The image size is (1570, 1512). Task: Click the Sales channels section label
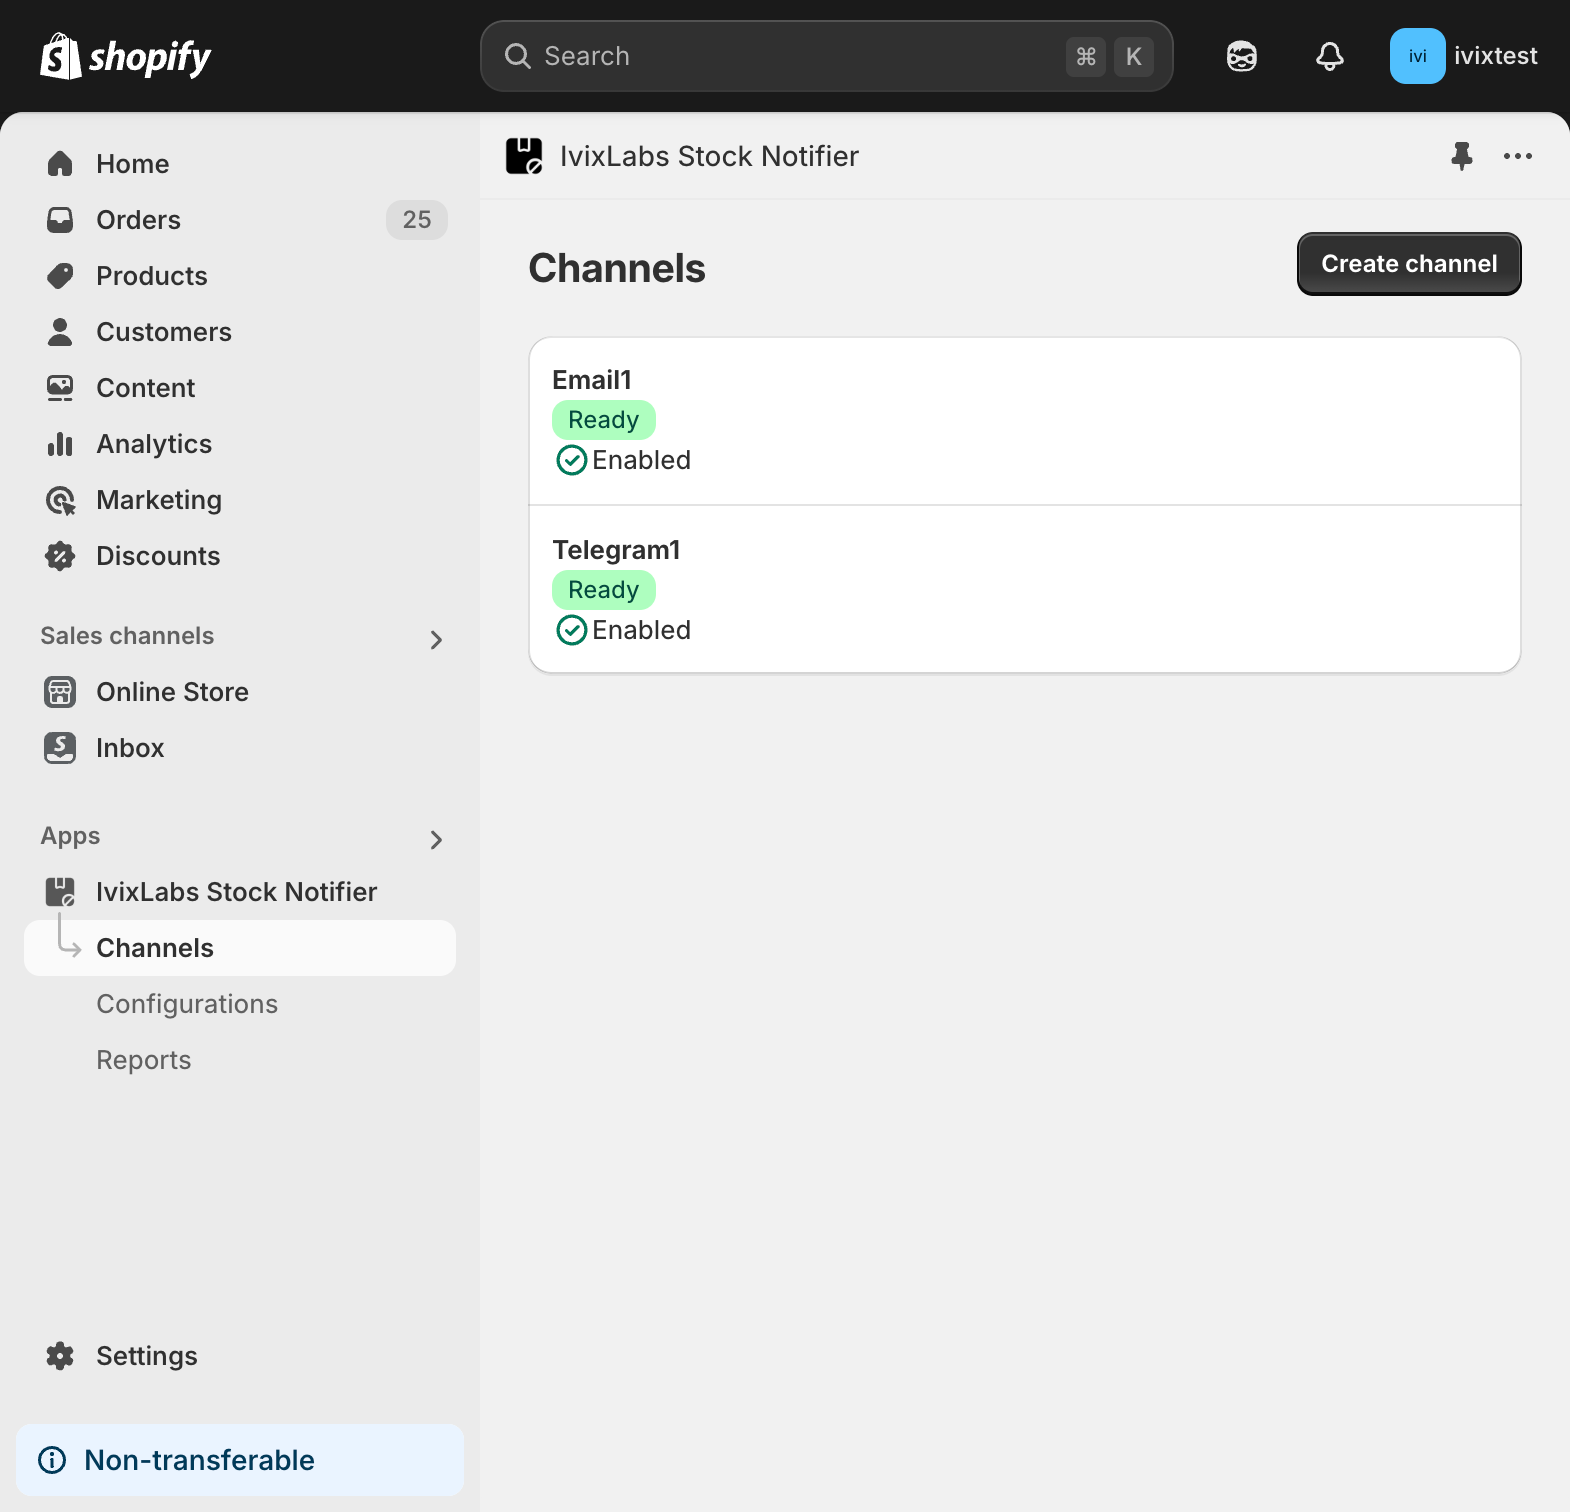coord(127,636)
